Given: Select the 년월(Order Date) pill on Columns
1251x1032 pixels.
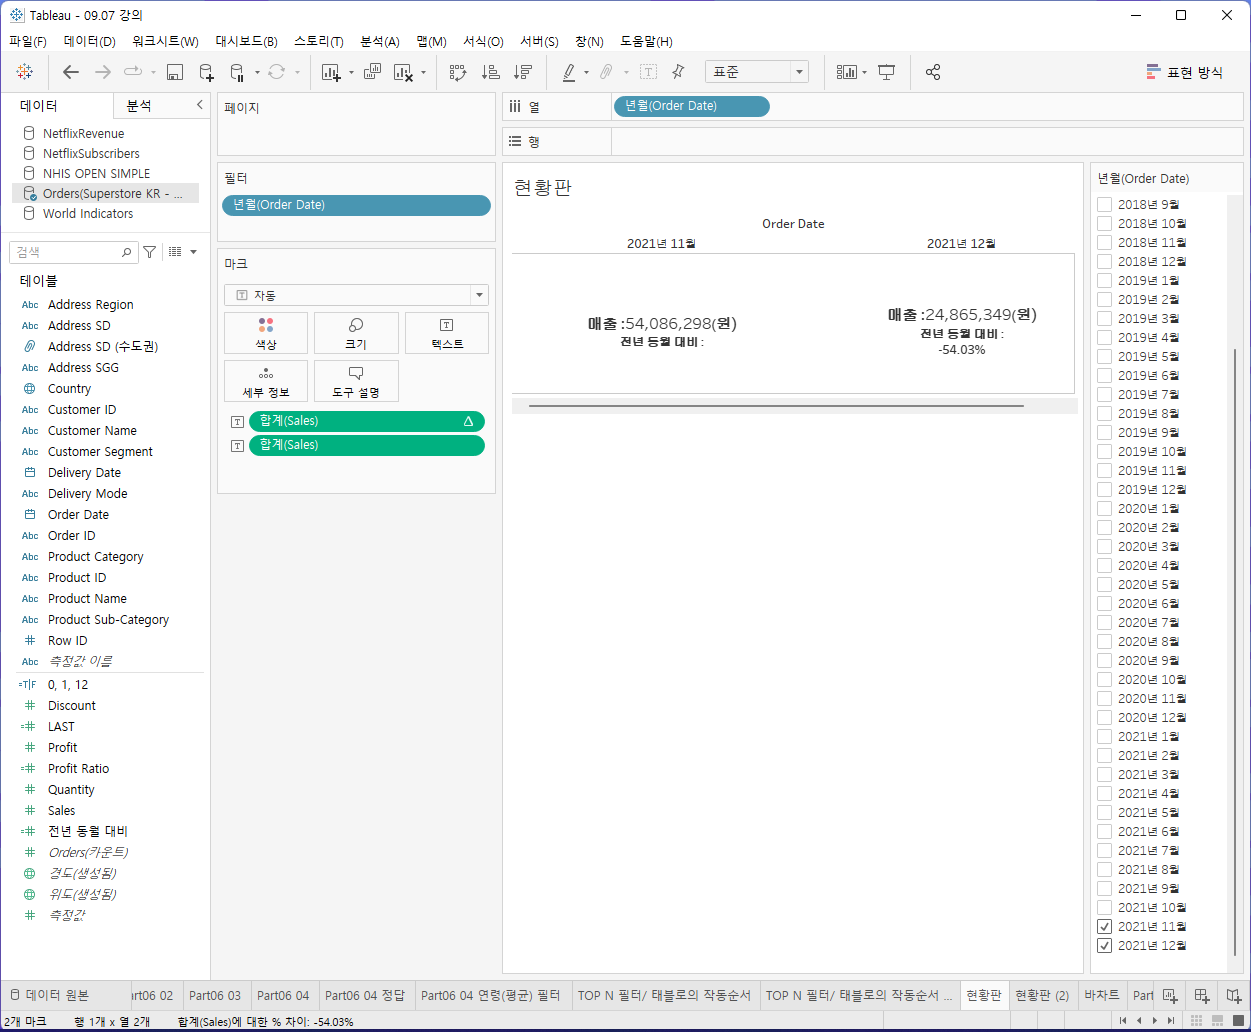Looking at the screenshot, I should pyautogui.click(x=691, y=106).
